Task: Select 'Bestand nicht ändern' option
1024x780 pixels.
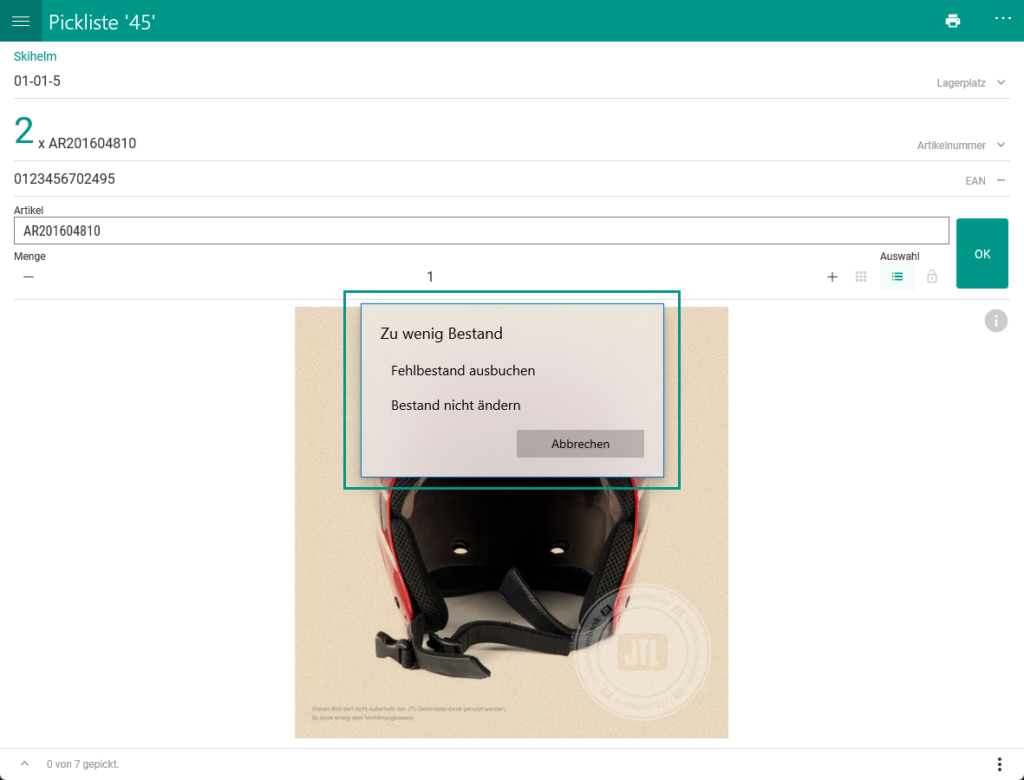Action: pyautogui.click(x=455, y=405)
